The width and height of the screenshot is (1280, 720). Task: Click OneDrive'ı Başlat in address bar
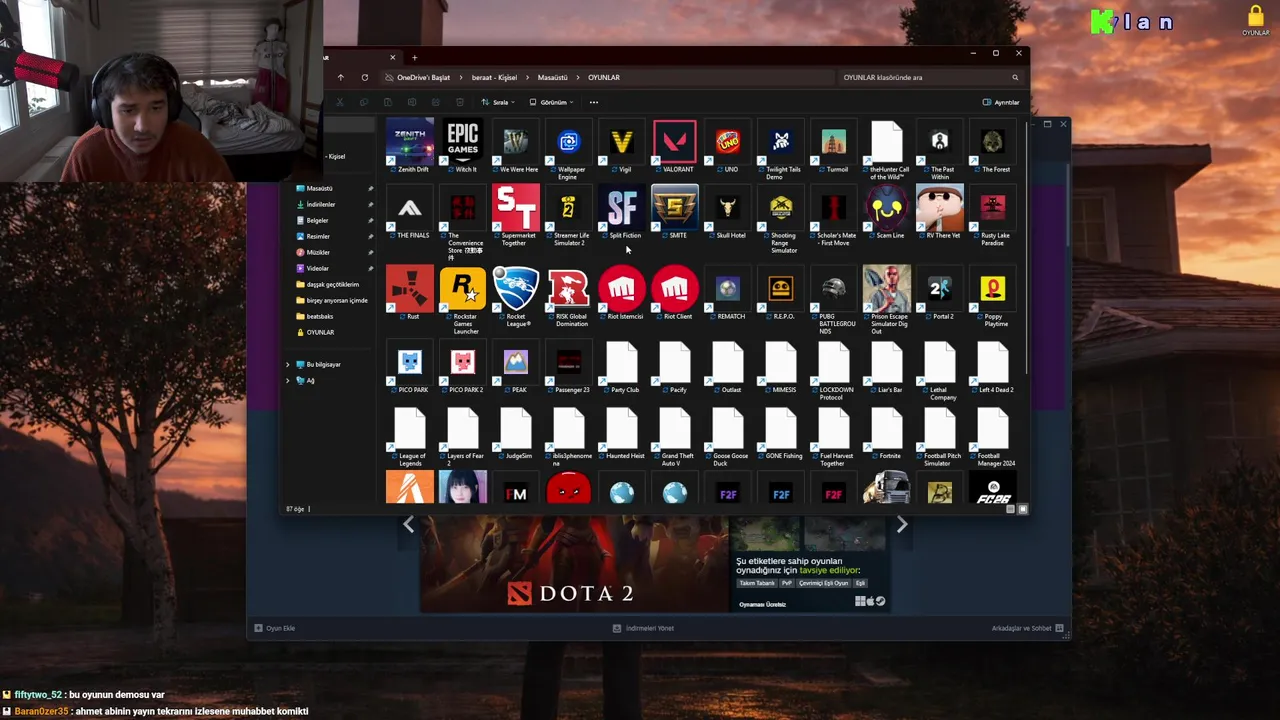tap(423, 77)
